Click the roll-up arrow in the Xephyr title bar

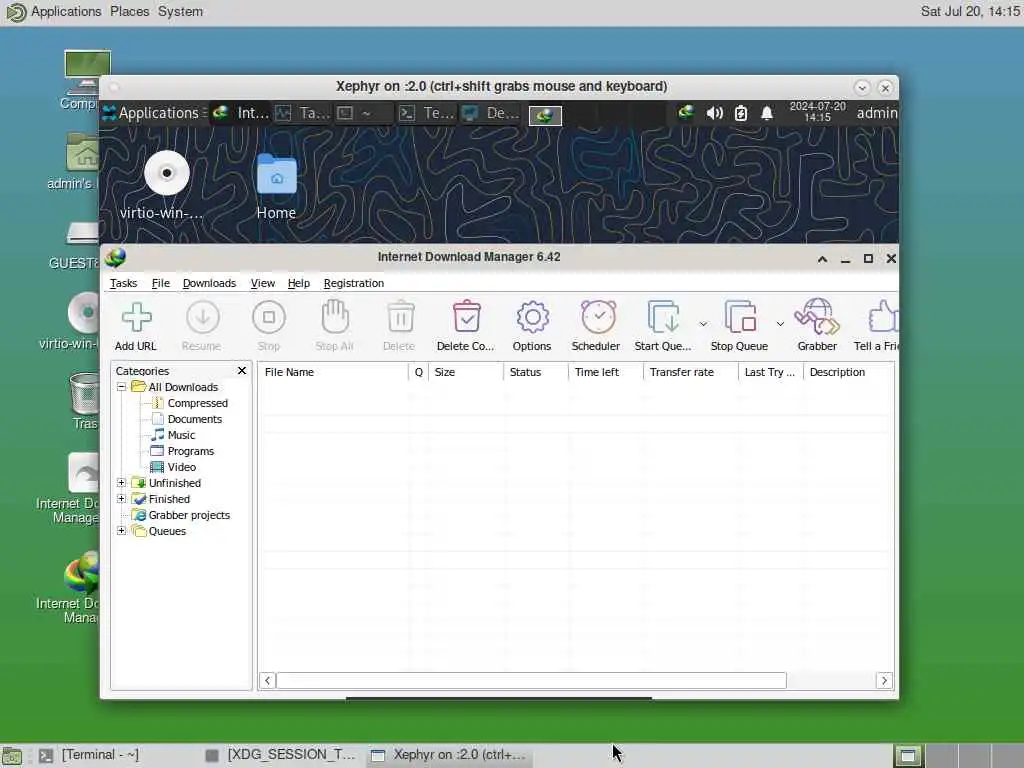pyautogui.click(x=862, y=88)
